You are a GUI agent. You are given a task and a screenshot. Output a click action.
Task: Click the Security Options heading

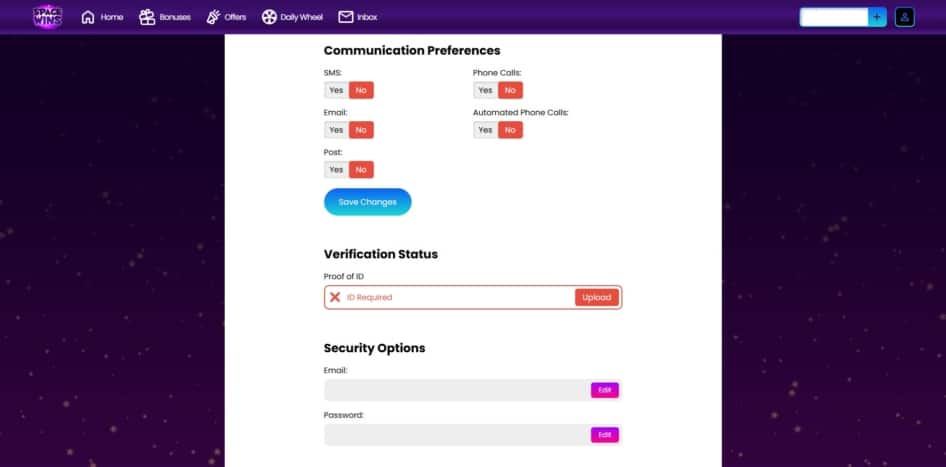click(375, 349)
